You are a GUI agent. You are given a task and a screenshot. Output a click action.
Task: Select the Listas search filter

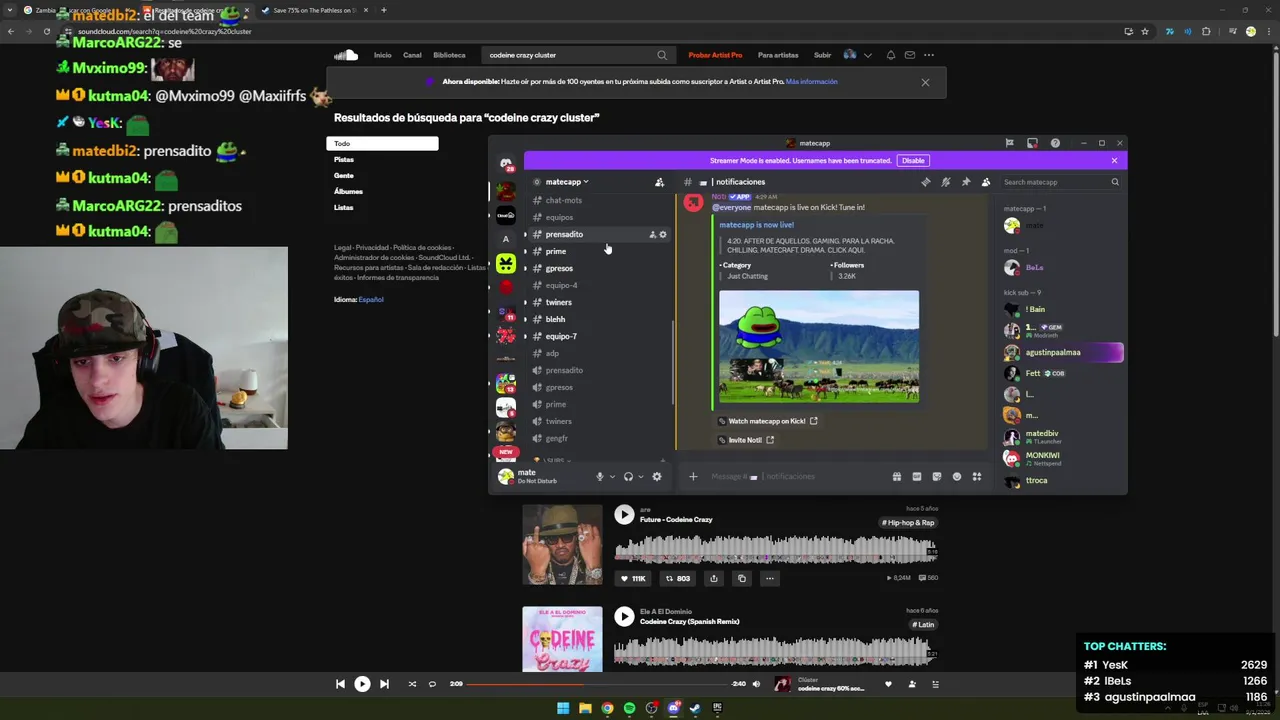[x=344, y=208]
